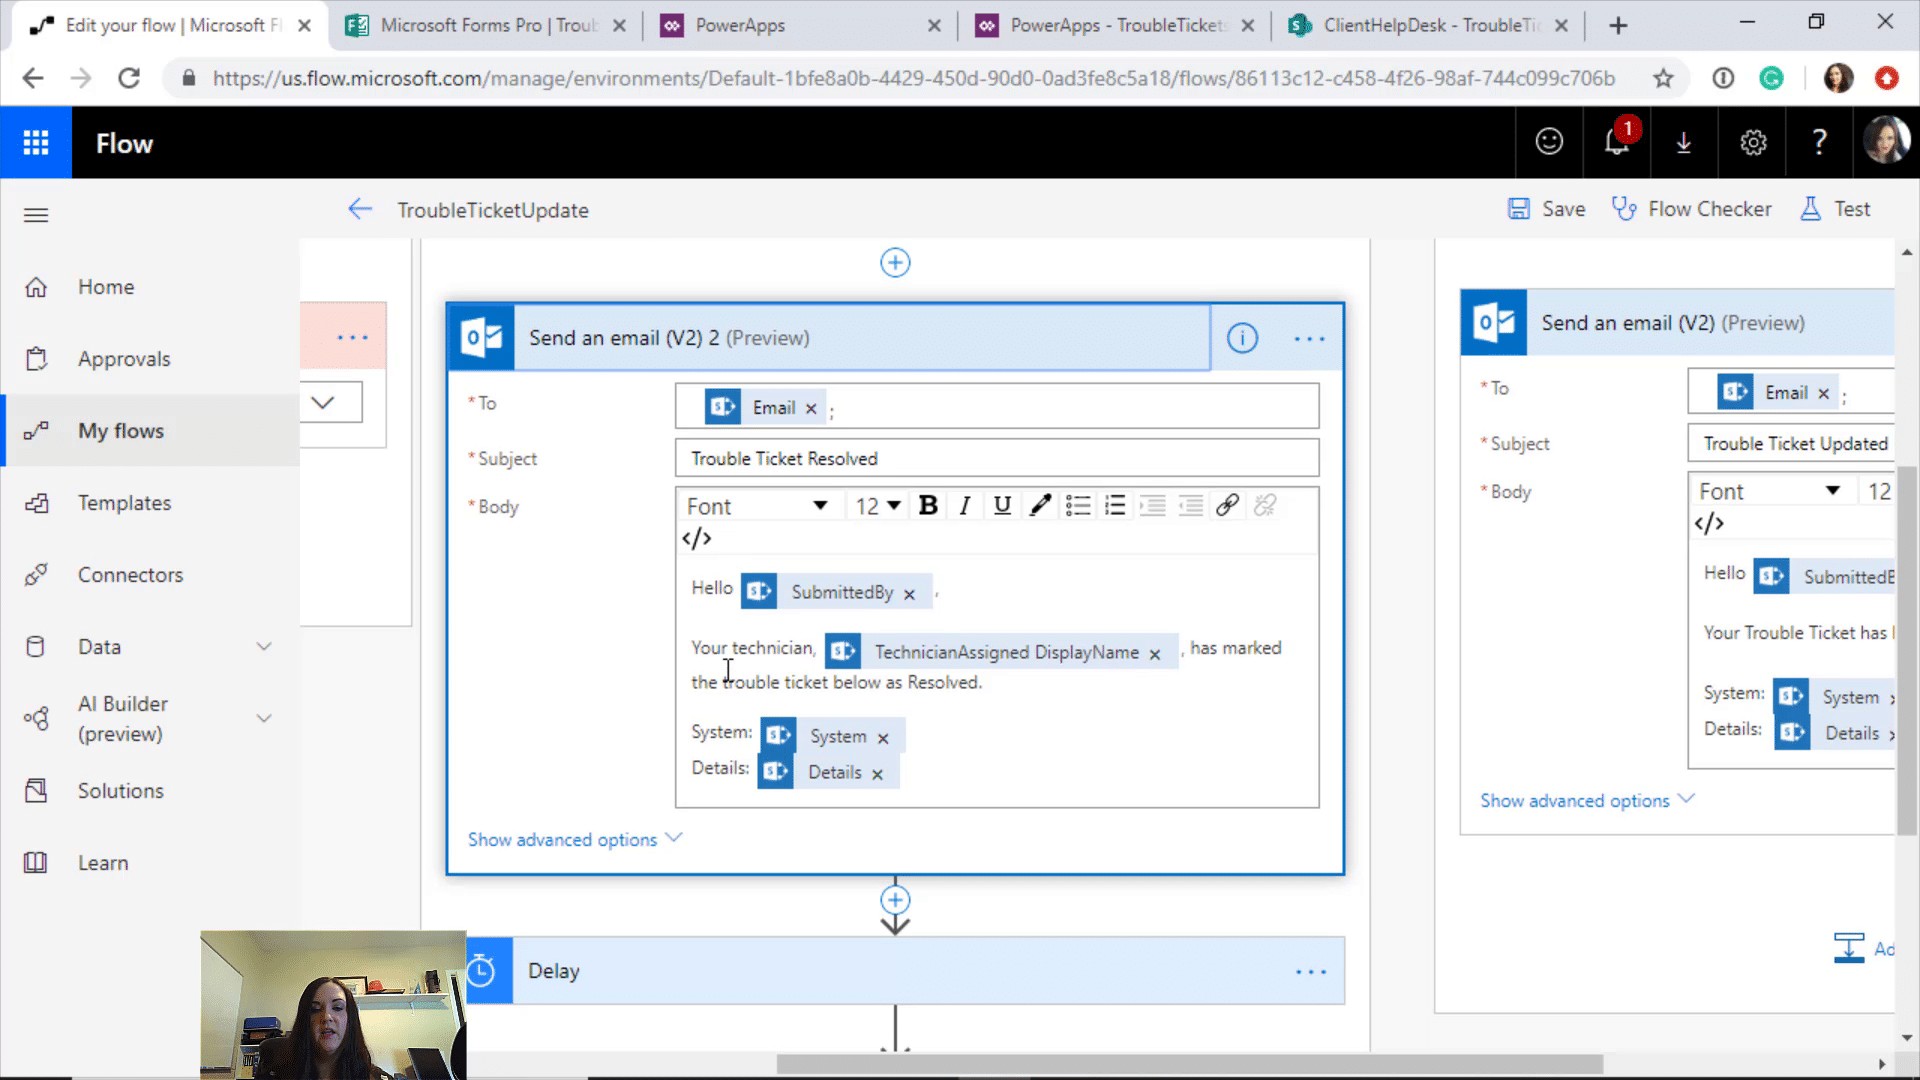Open the Font dropdown in the right email card
The width and height of the screenshot is (1920, 1080).
pos(1769,491)
